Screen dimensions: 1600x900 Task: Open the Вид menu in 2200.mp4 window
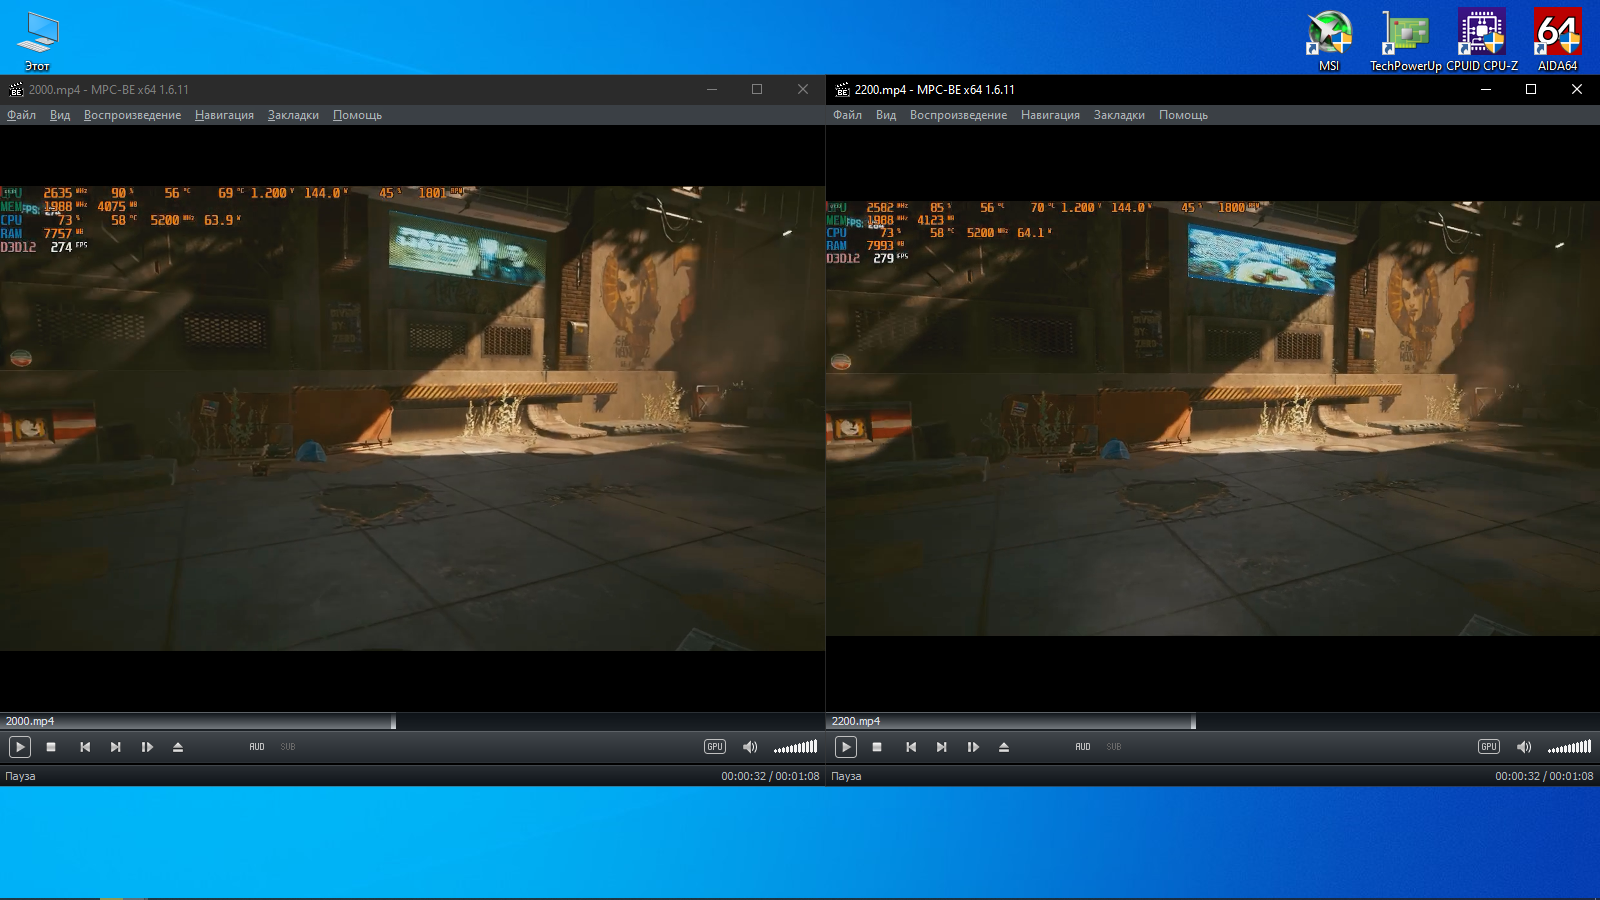tap(886, 115)
